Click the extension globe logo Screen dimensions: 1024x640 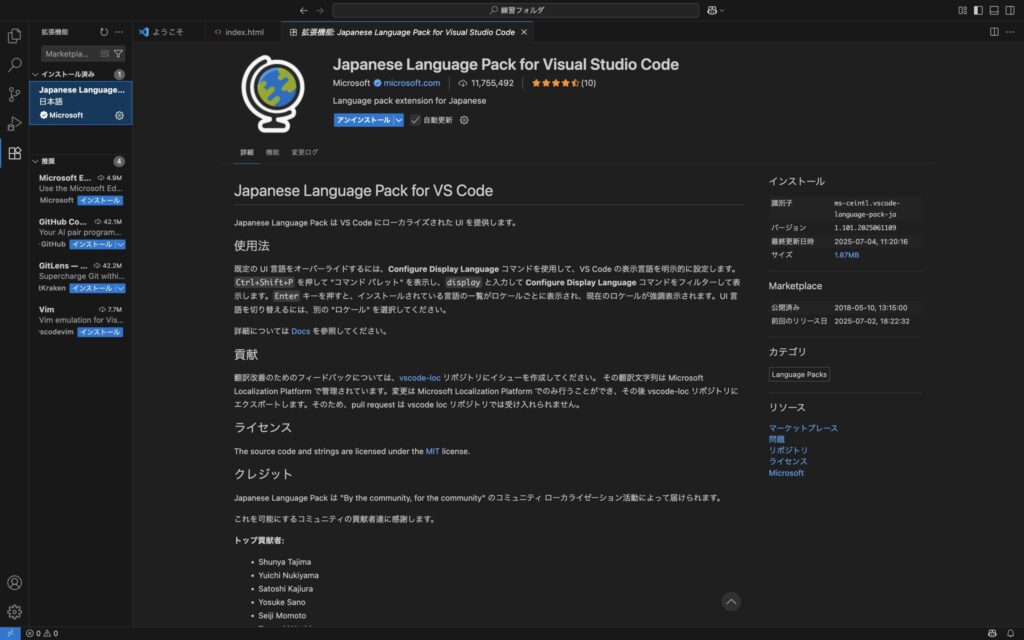(x=273, y=93)
